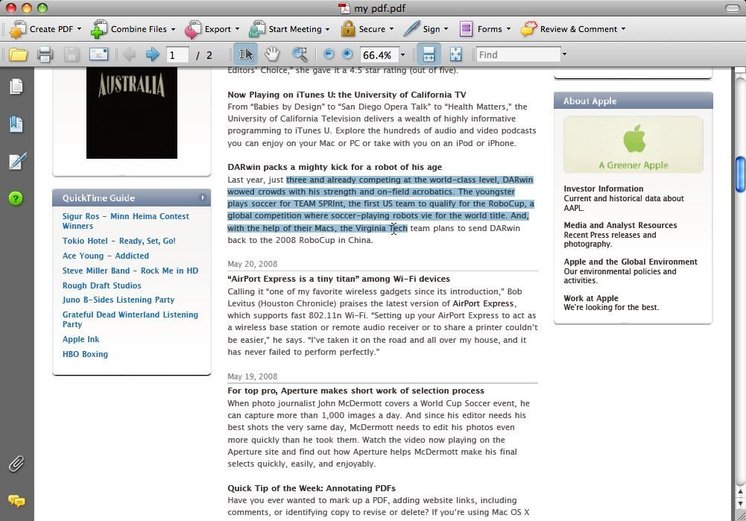
Task: Open the Tokio Hotel Ready, Set, Go! link
Action: (x=119, y=241)
